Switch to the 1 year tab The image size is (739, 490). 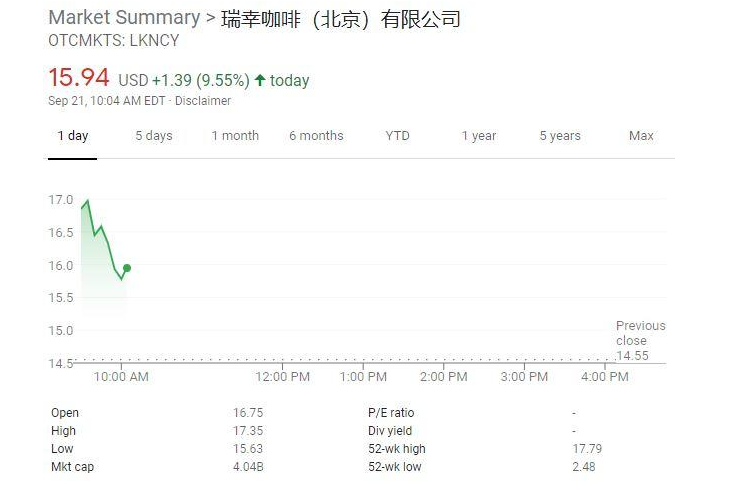(x=478, y=136)
